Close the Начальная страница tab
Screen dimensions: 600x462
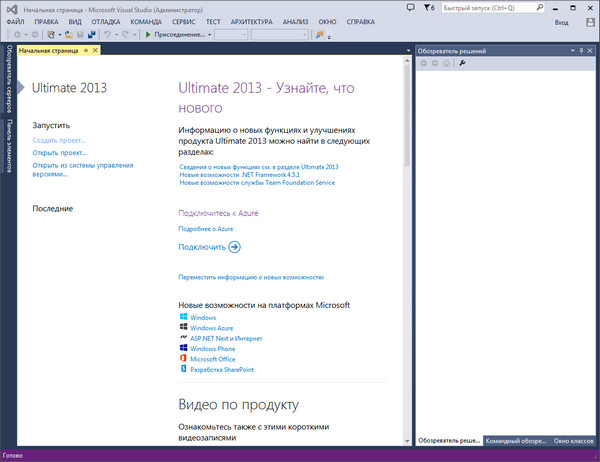coord(95,50)
